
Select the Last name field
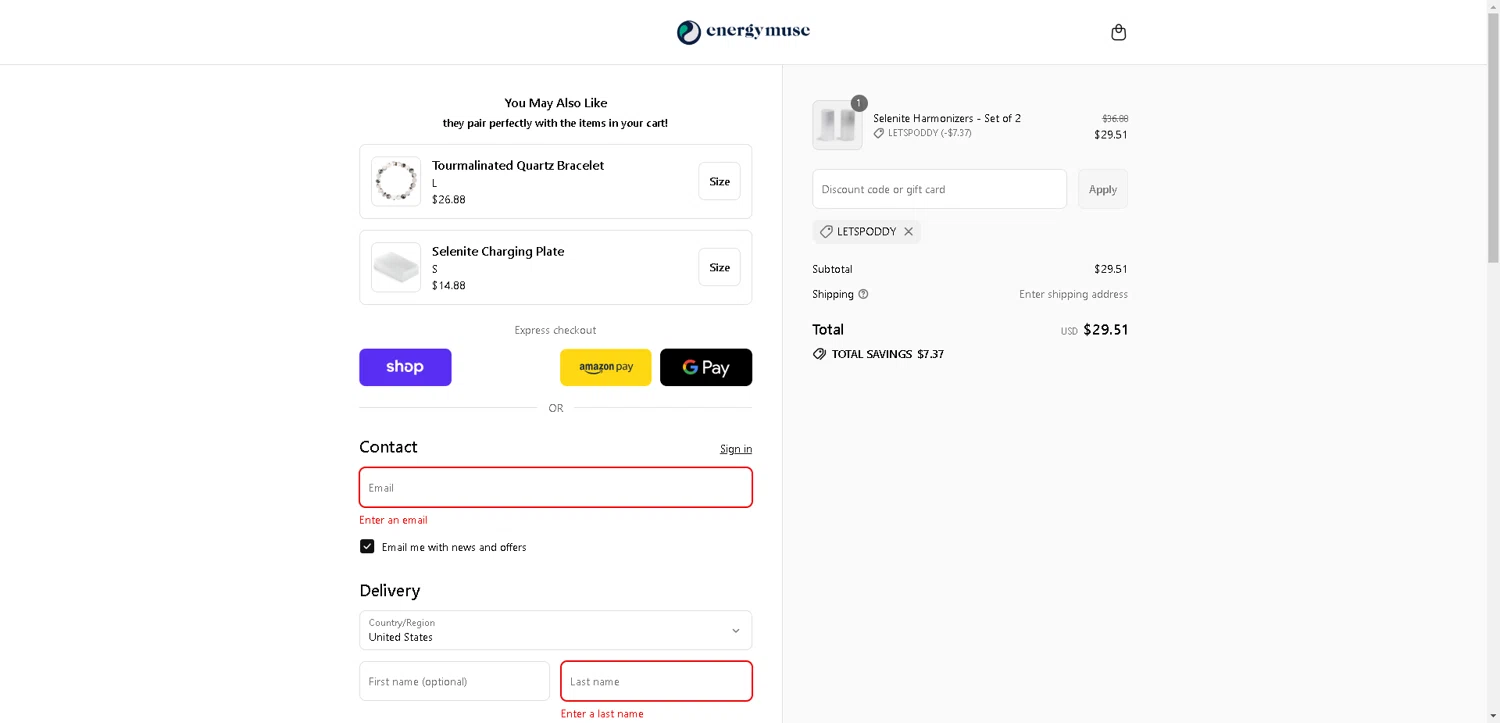tap(656, 681)
